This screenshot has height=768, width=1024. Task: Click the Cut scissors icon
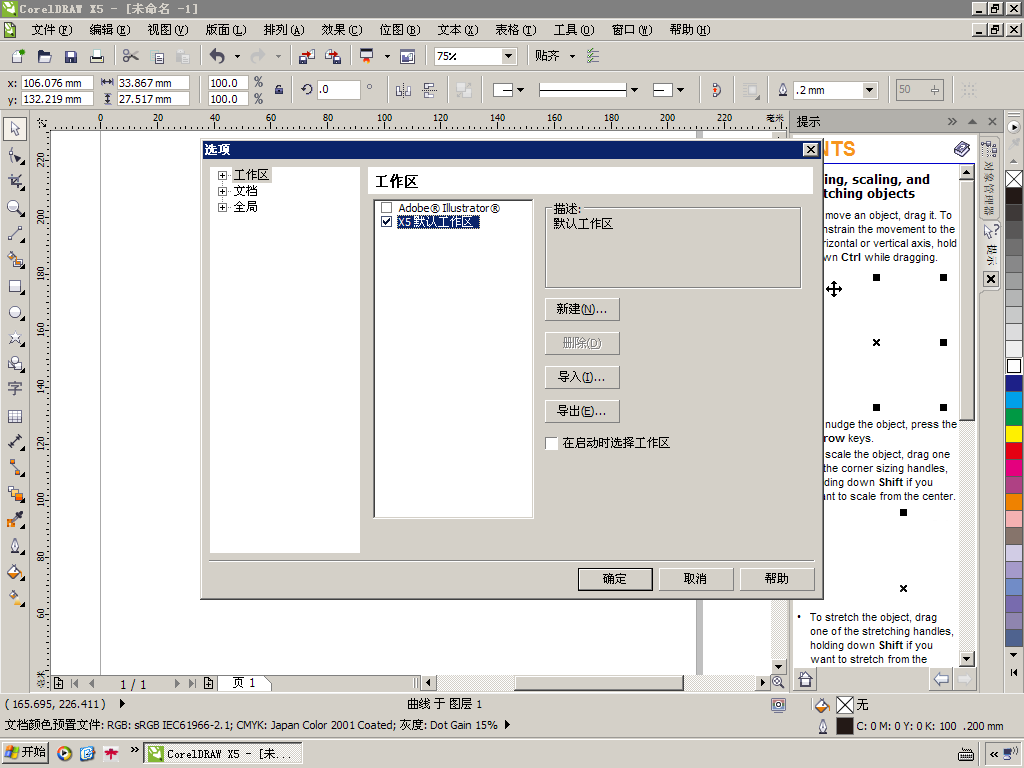click(x=131, y=56)
